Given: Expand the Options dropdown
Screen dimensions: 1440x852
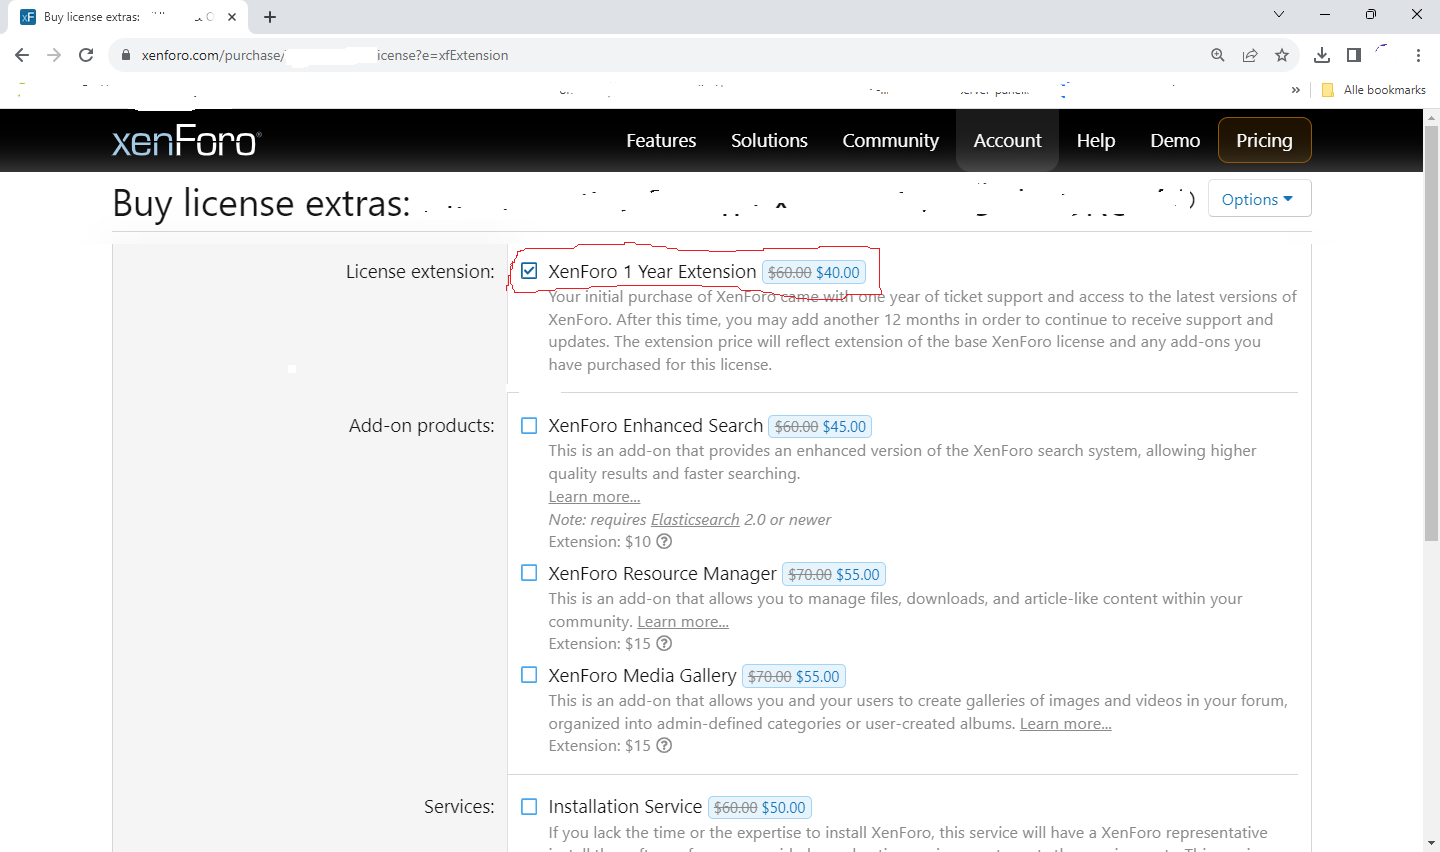Looking at the screenshot, I should pos(1259,199).
